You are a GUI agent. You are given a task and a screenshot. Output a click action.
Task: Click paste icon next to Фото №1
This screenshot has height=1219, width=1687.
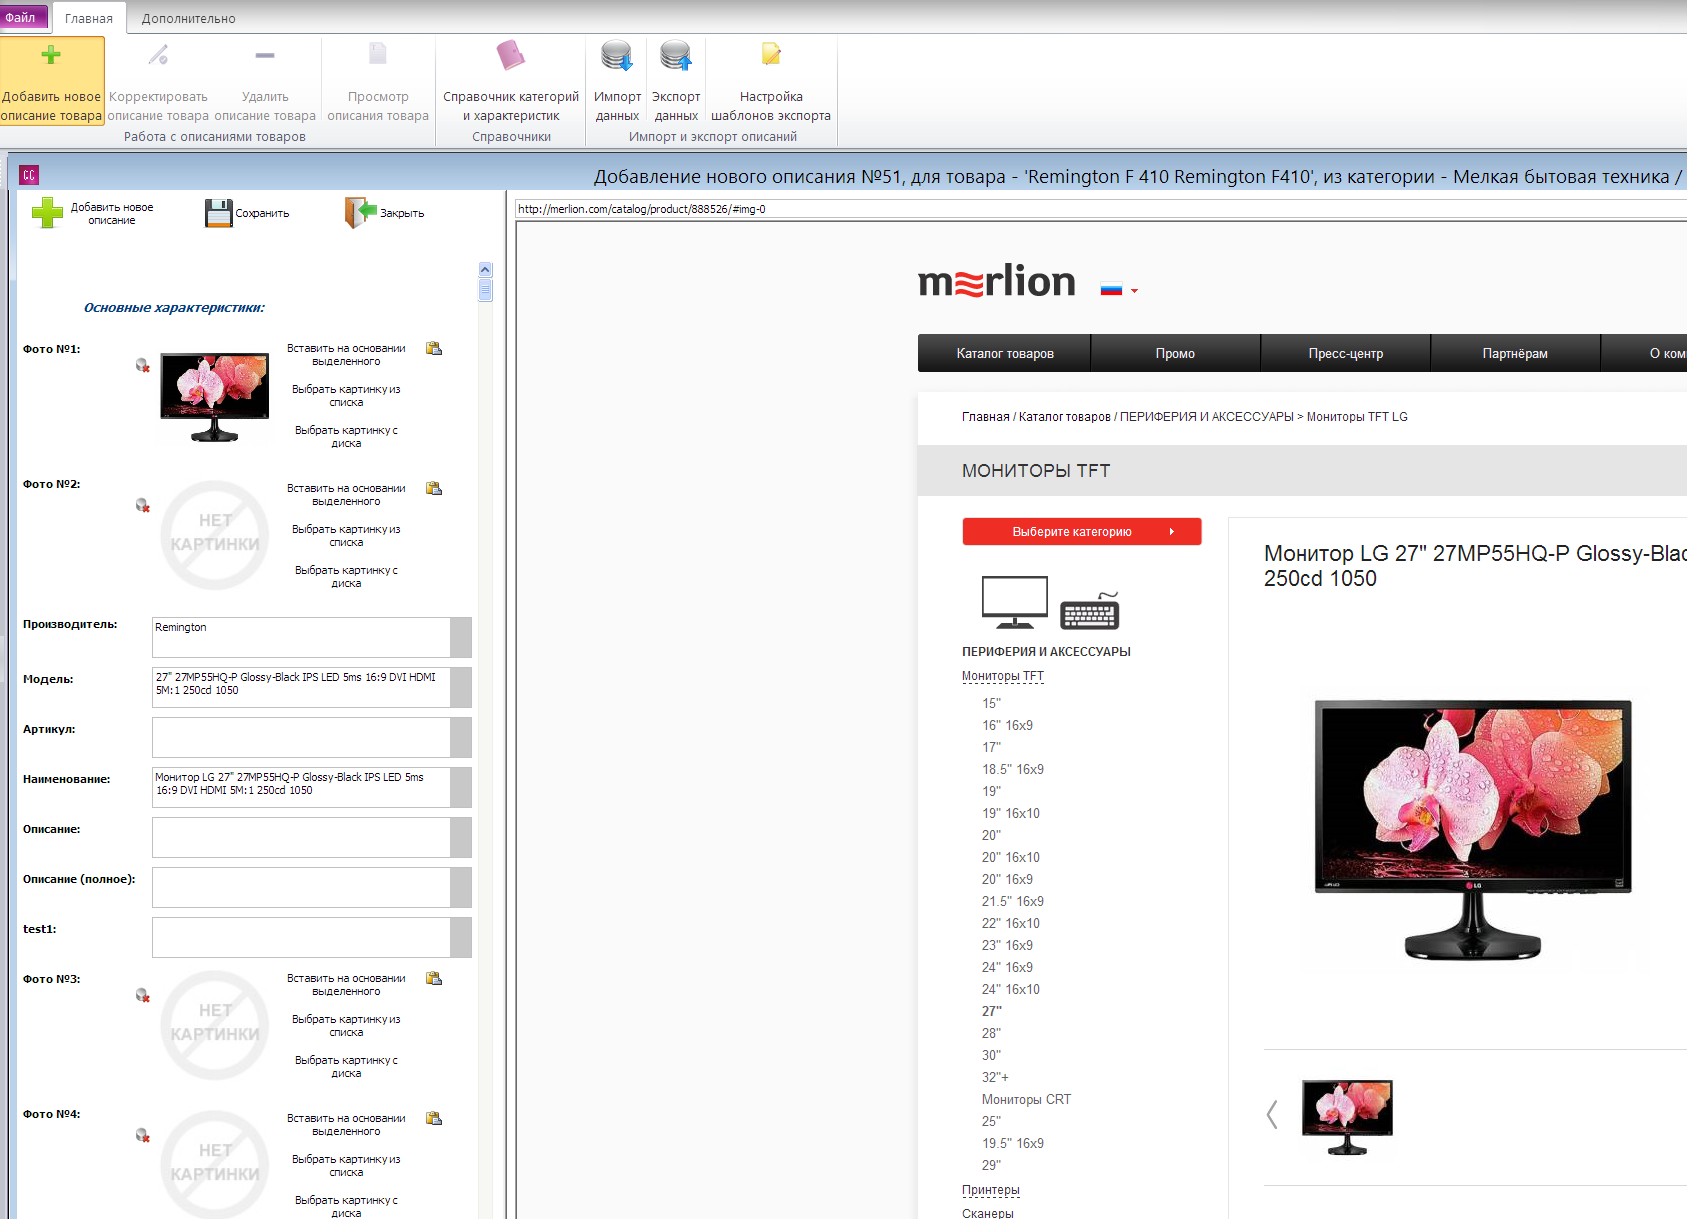pos(434,349)
